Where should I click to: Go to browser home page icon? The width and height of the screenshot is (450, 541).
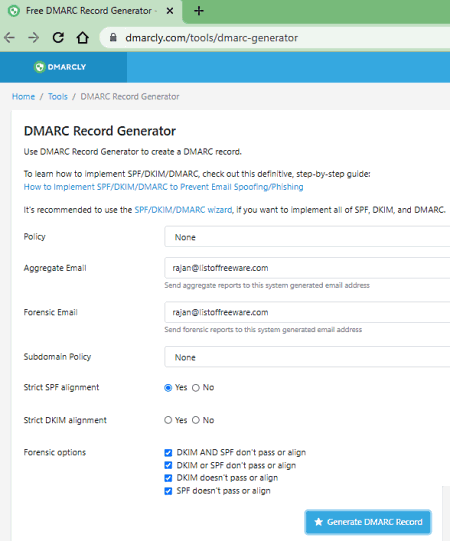point(82,38)
